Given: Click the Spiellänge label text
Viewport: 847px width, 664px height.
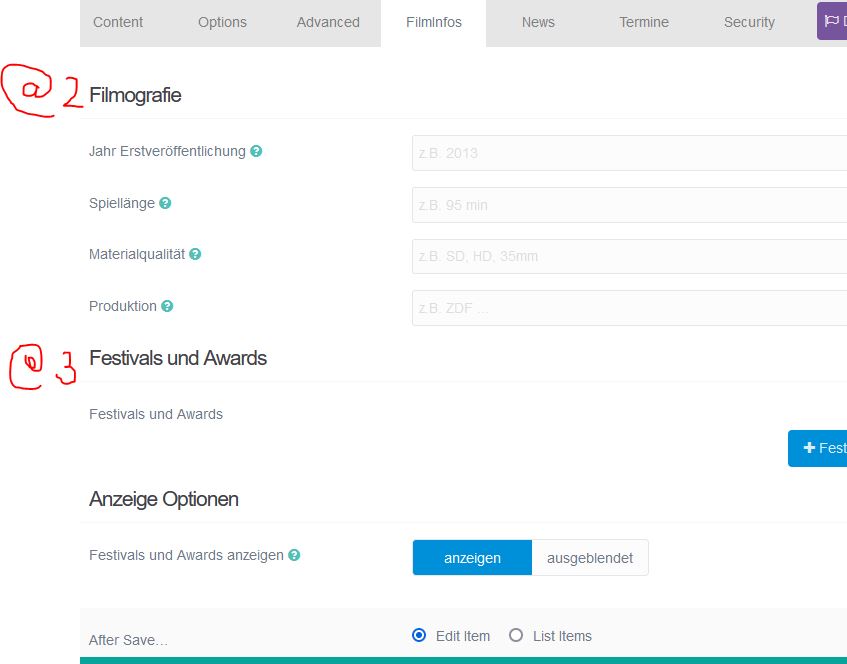Looking at the screenshot, I should coord(122,203).
